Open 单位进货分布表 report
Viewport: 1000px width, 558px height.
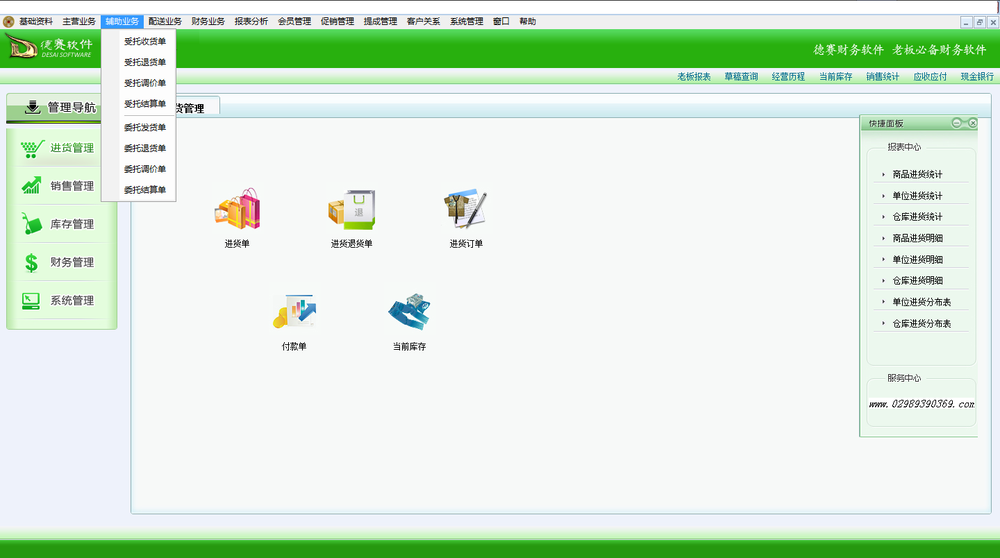922,302
